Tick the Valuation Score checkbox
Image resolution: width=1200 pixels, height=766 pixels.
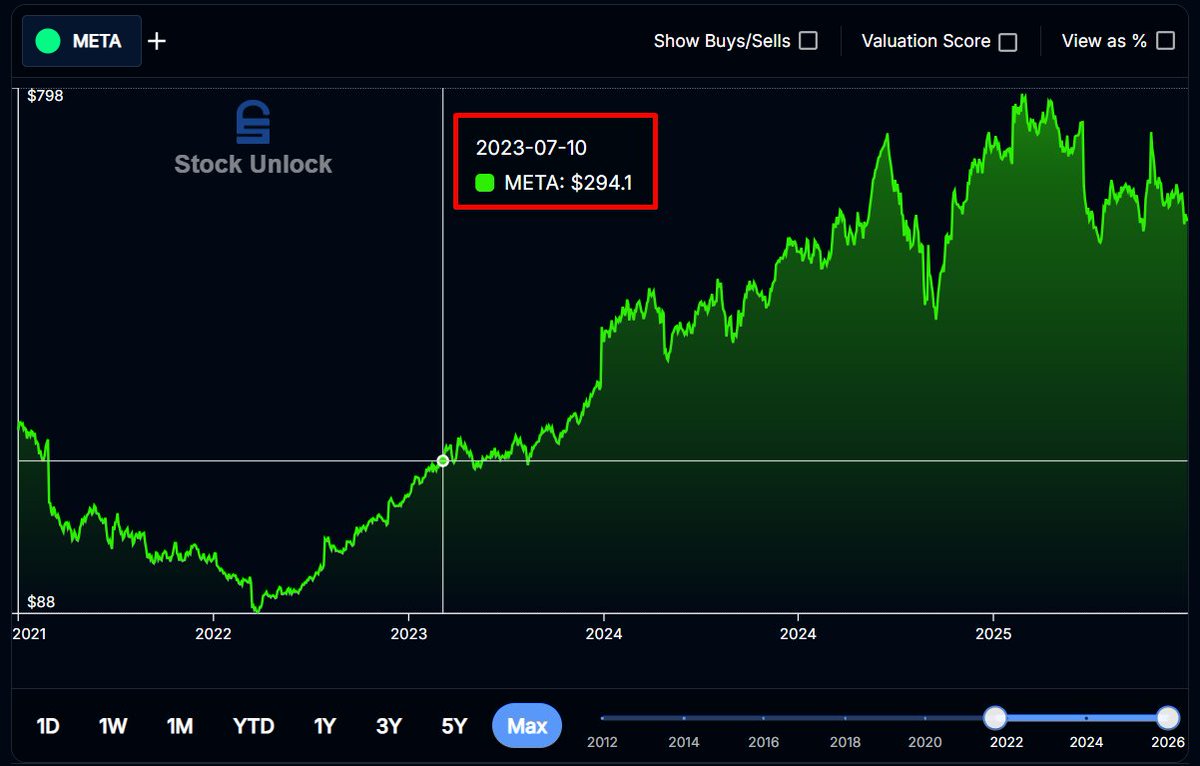1008,42
